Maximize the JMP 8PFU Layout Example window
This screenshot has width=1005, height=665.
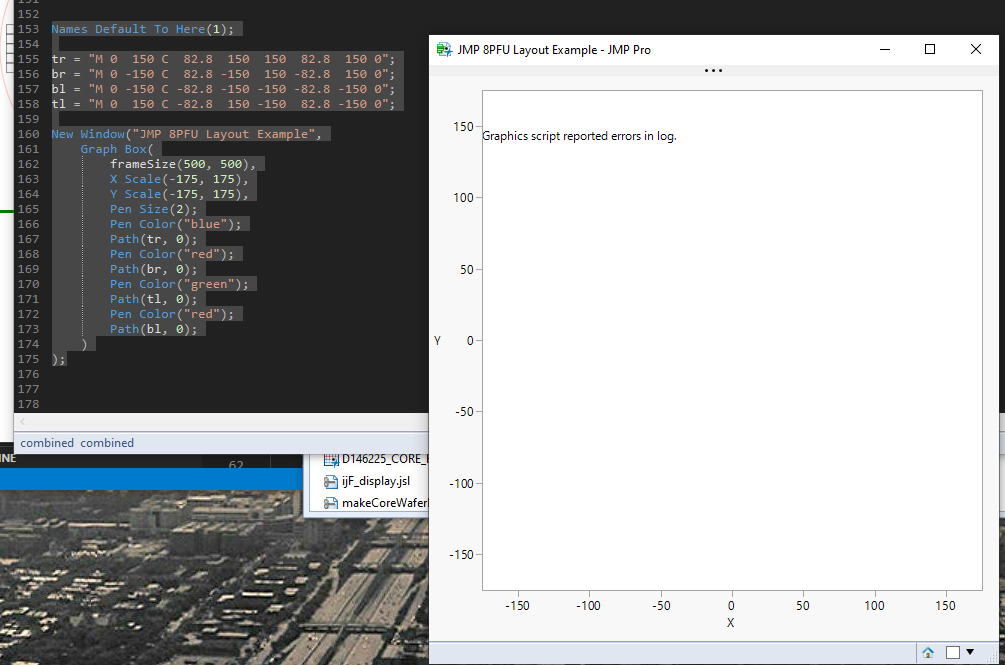point(930,49)
